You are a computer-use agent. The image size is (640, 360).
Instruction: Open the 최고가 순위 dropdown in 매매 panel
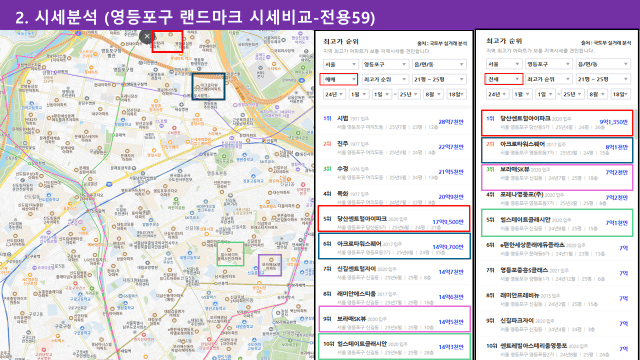[x=385, y=79]
